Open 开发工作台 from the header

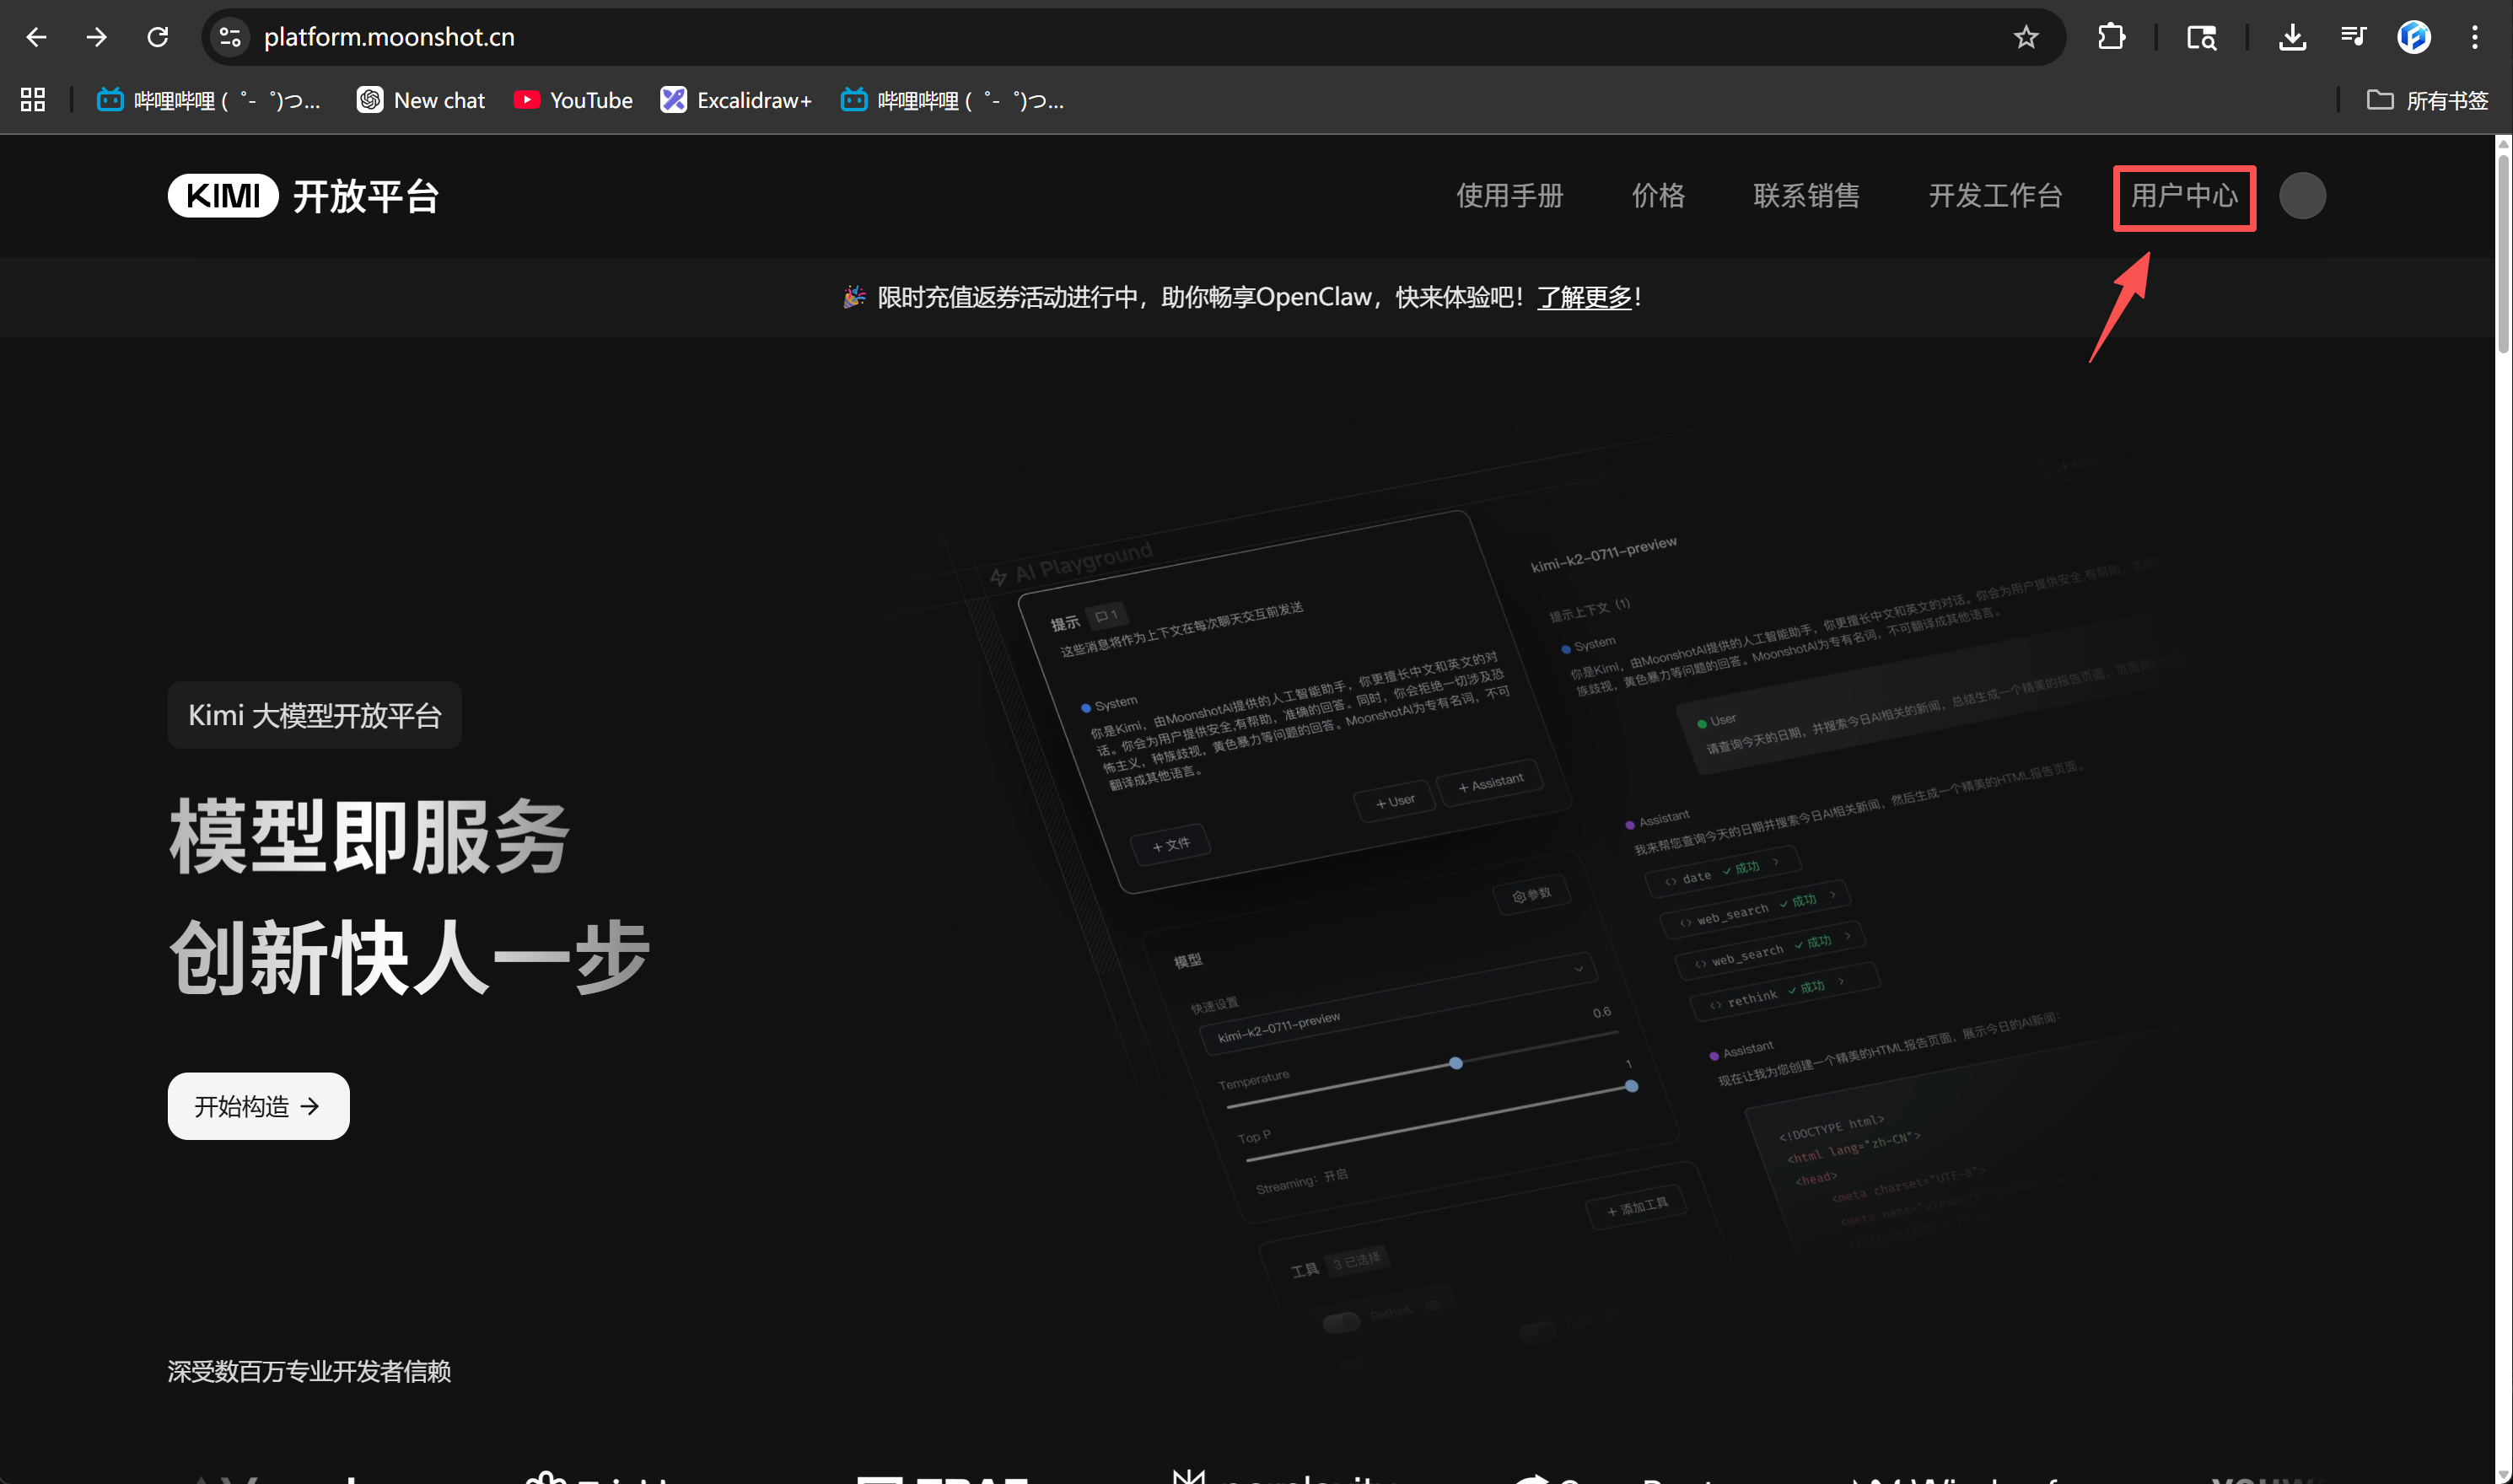[x=1995, y=196]
